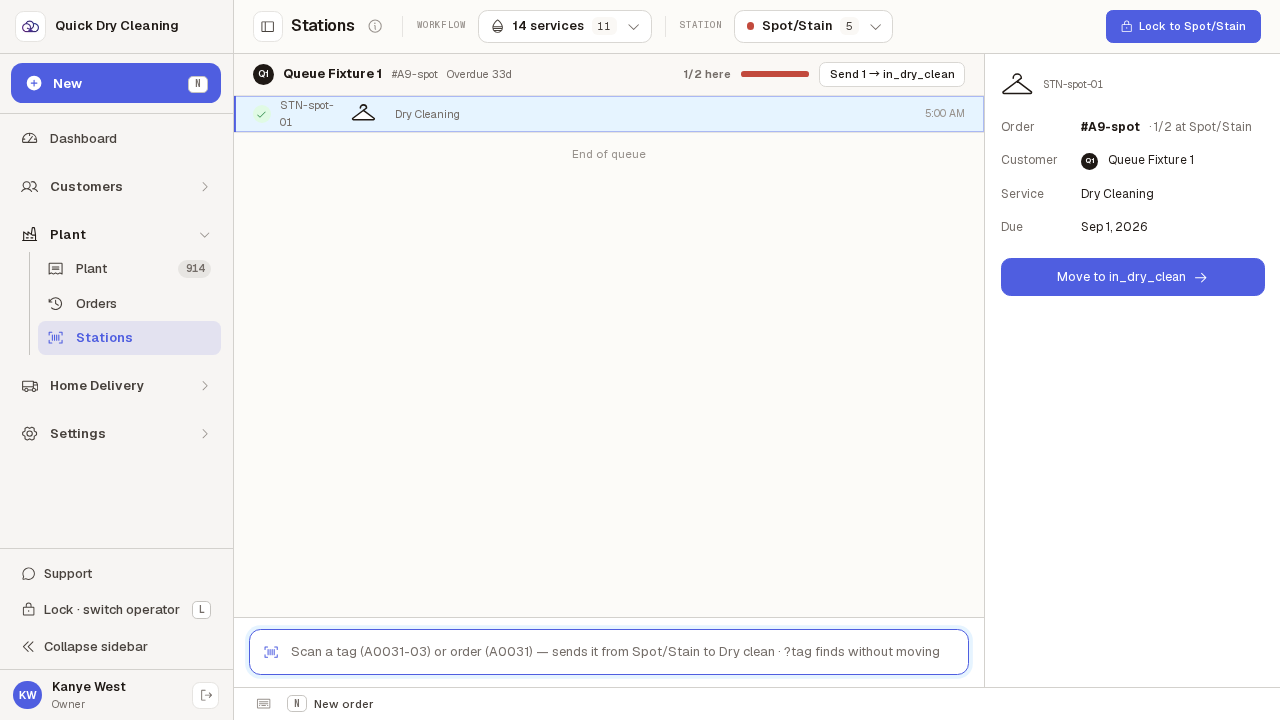Click the Q1 avatar in the queue header
Viewport: 1280px width, 720px height.
tap(263, 74)
